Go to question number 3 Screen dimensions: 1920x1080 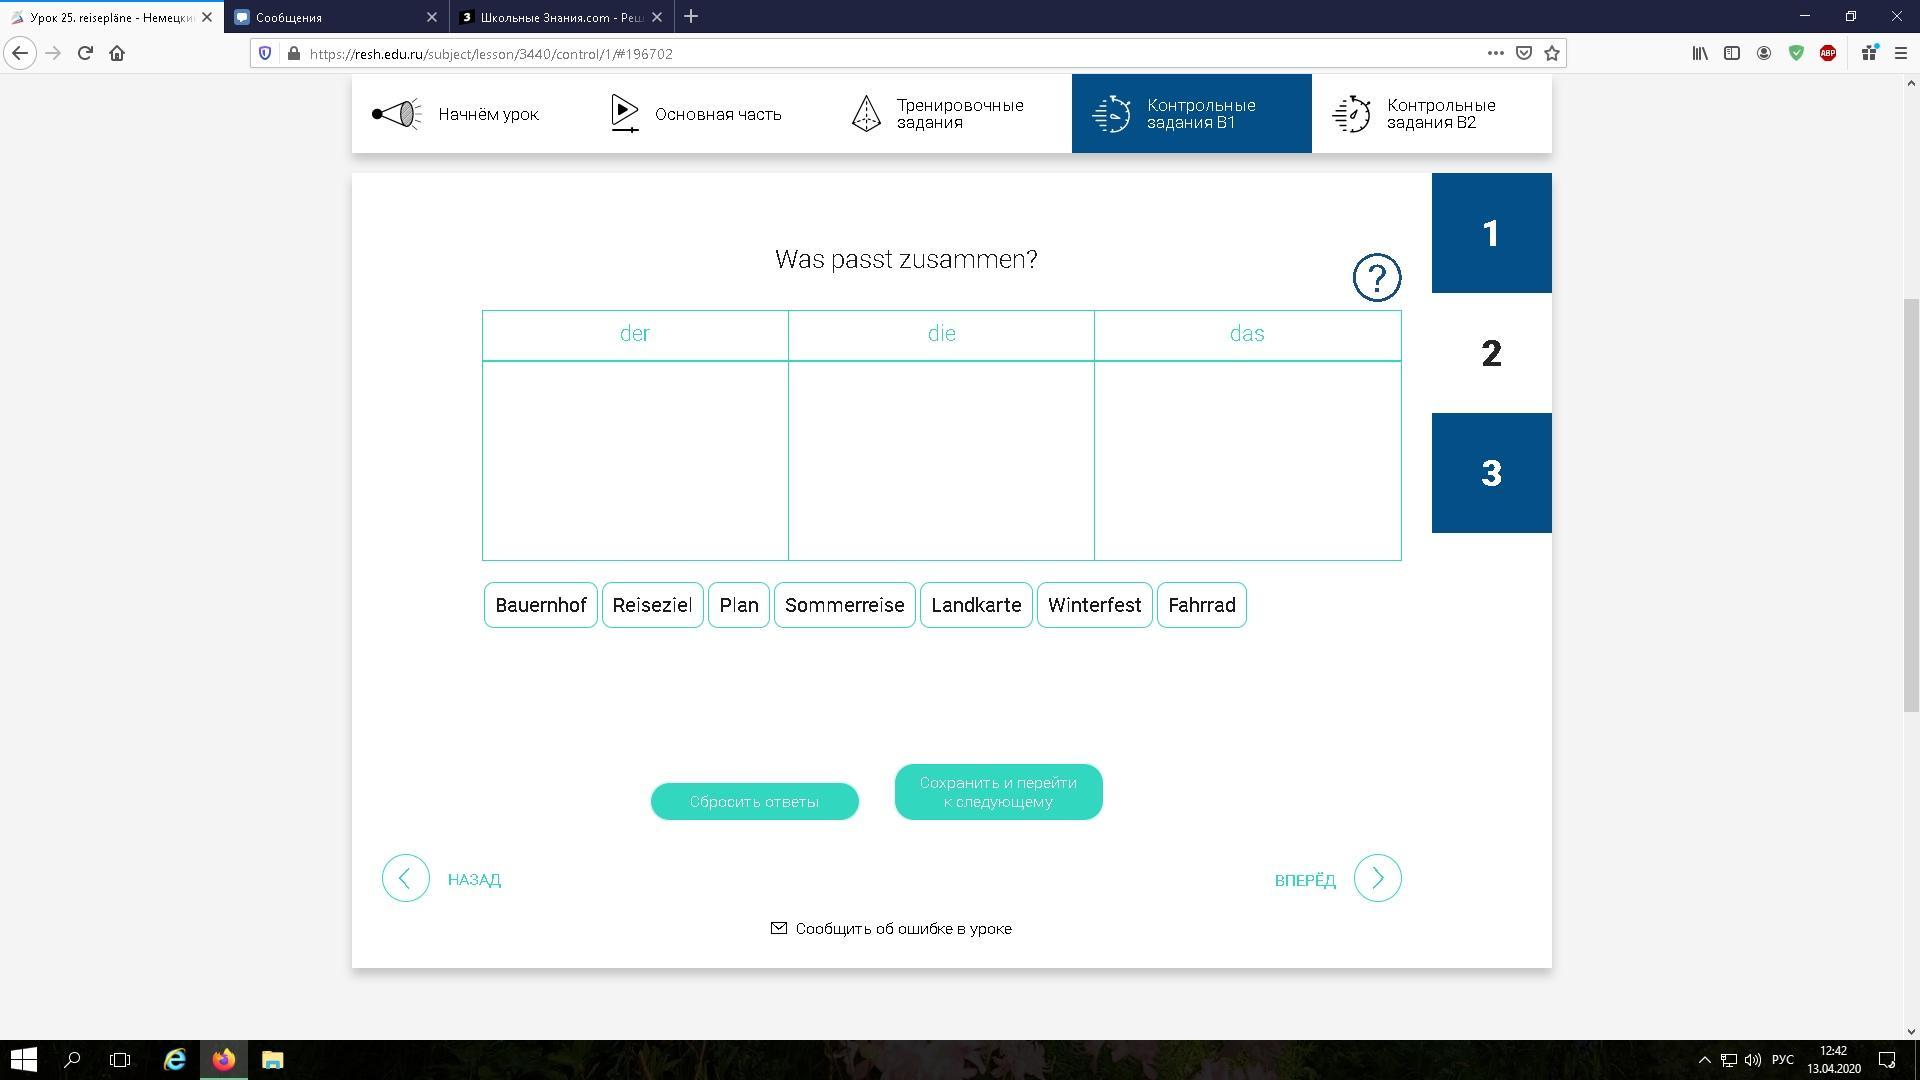coord(1491,473)
